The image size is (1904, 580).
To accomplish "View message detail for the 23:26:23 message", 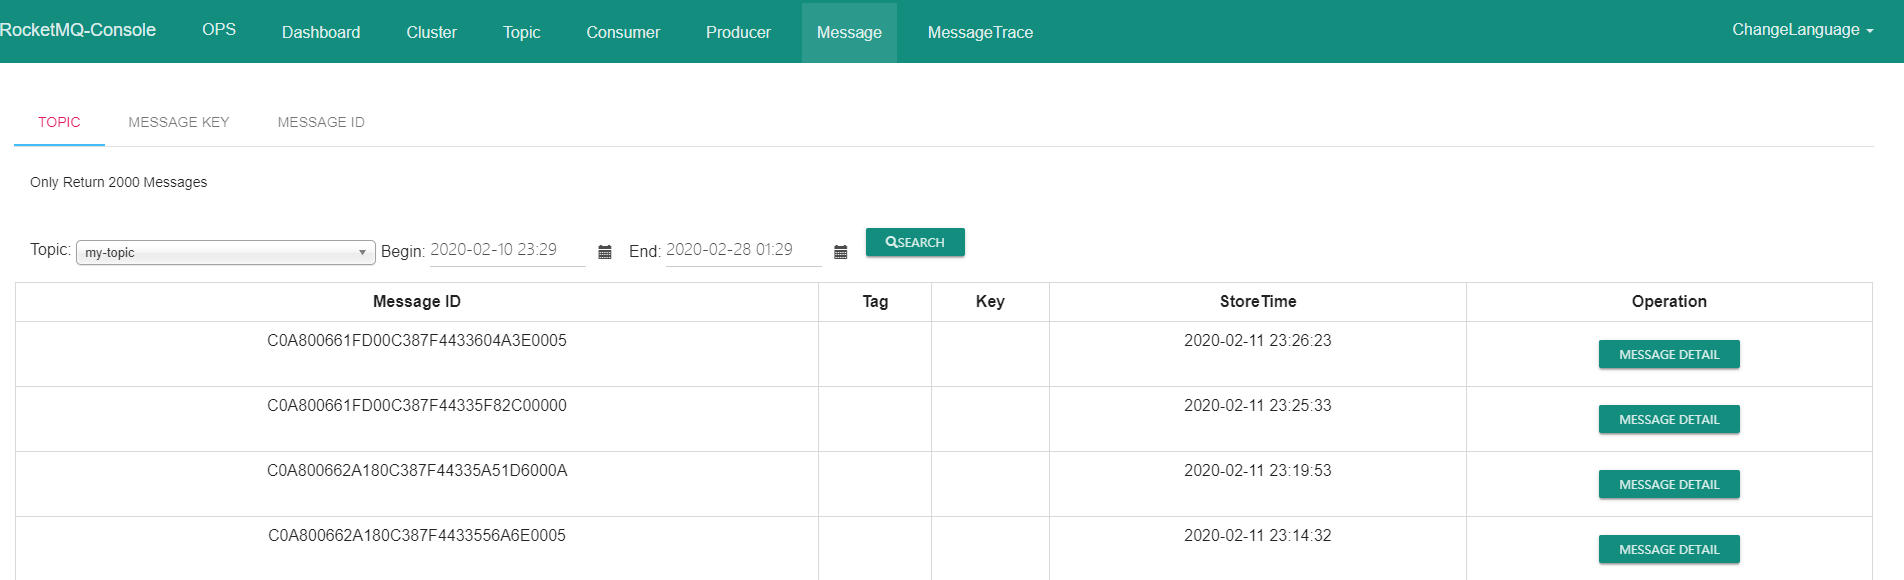I will [1669, 354].
